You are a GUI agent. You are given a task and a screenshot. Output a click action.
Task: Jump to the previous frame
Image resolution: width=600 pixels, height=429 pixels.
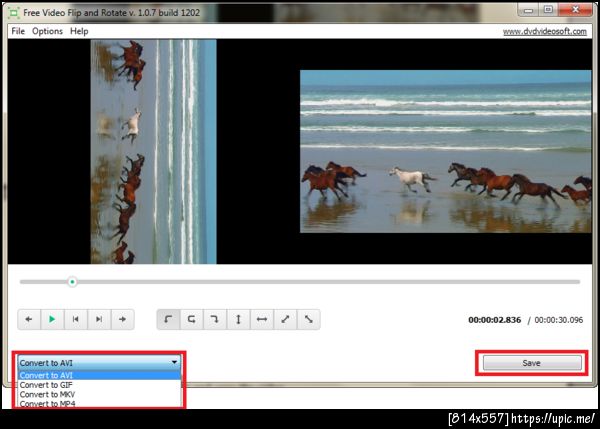coord(75,319)
